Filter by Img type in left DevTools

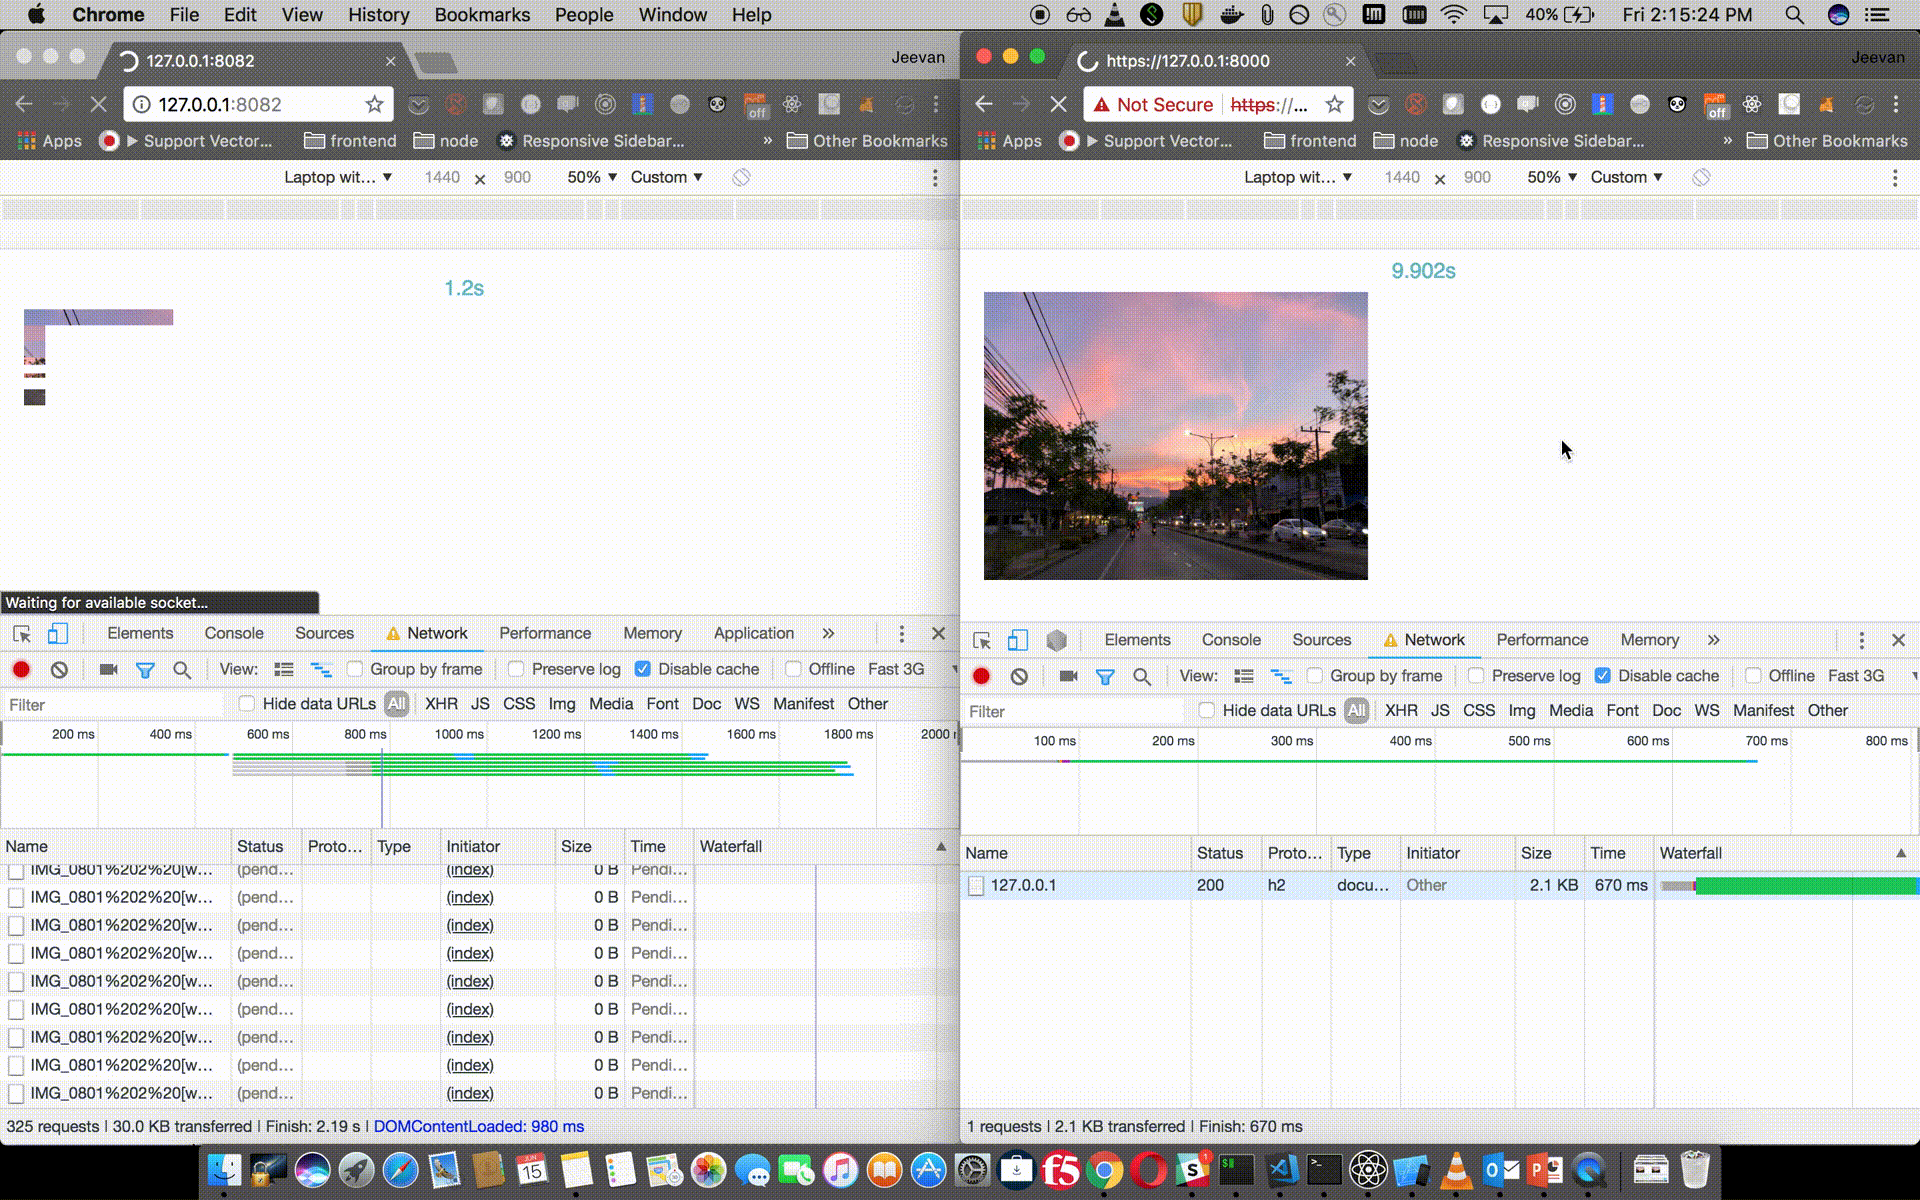tap(562, 704)
